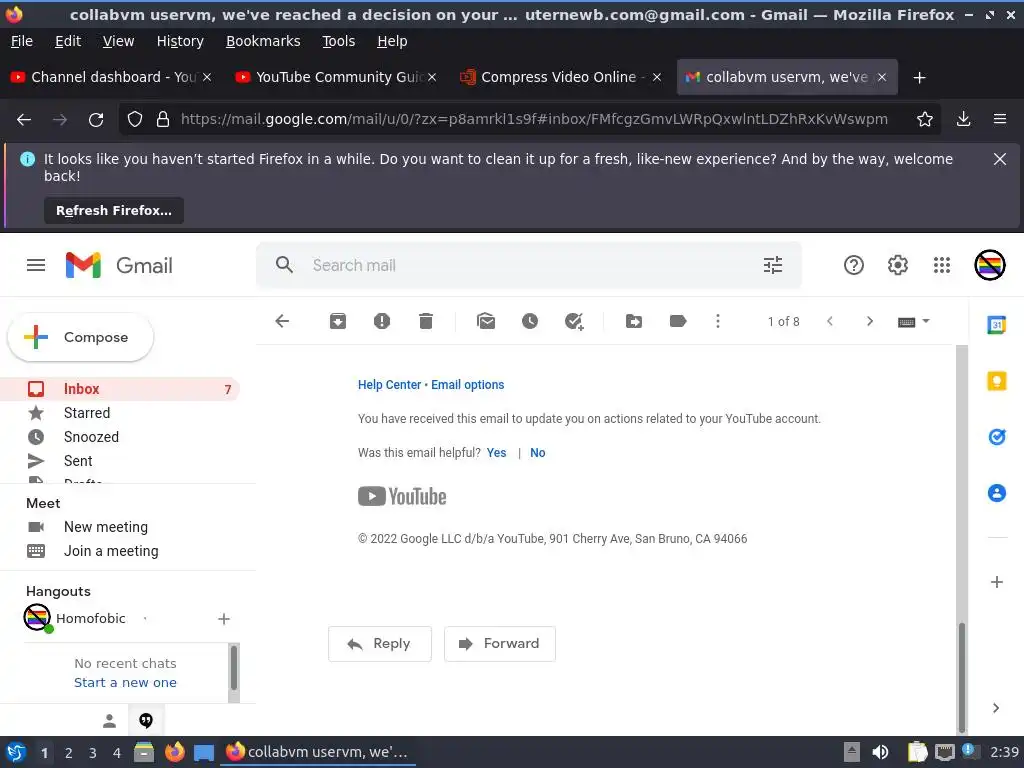
Task: Open the Move to folder icon
Action: (x=633, y=321)
